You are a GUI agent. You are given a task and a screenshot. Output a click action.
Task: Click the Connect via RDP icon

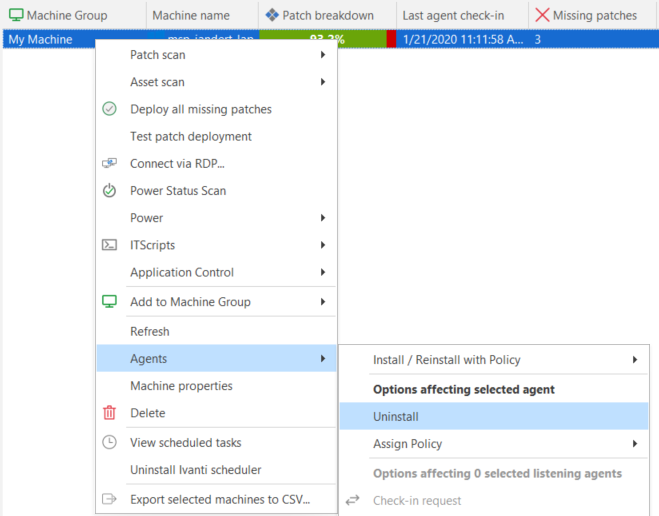110,163
